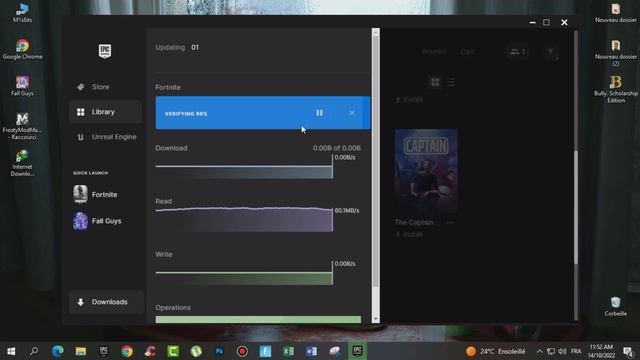Pause the Fortnite verification

(319, 113)
